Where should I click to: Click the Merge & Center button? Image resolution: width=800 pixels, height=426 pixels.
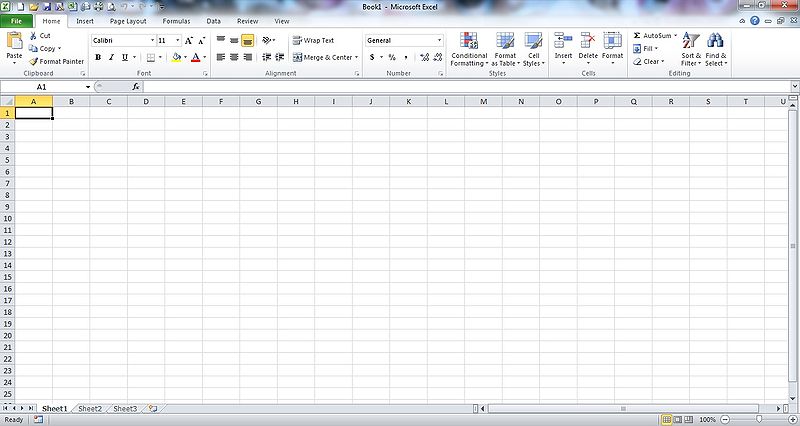[323, 58]
